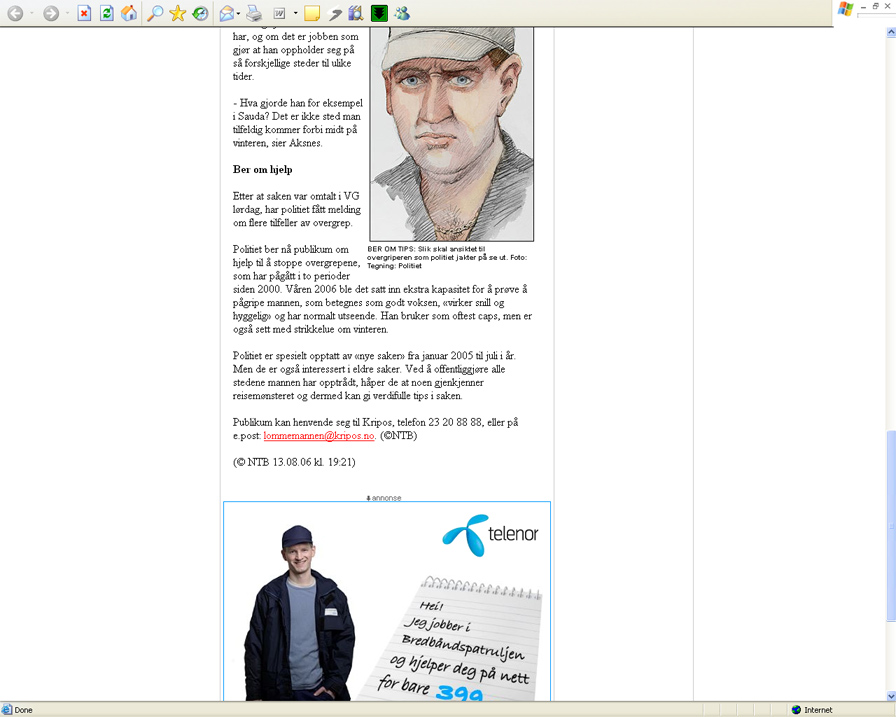Launch Messenger with the people icon

pyautogui.click(x=402, y=13)
